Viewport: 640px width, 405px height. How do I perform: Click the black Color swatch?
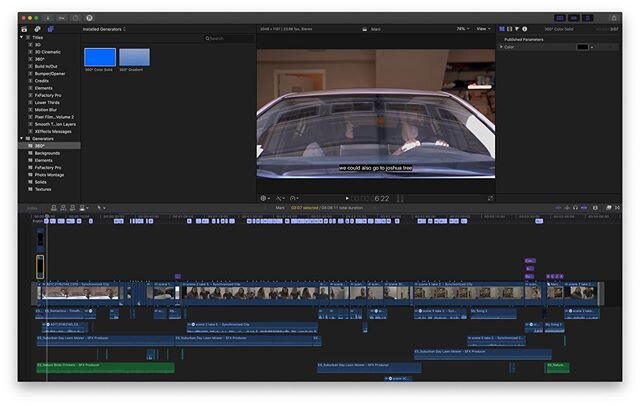[x=582, y=47]
